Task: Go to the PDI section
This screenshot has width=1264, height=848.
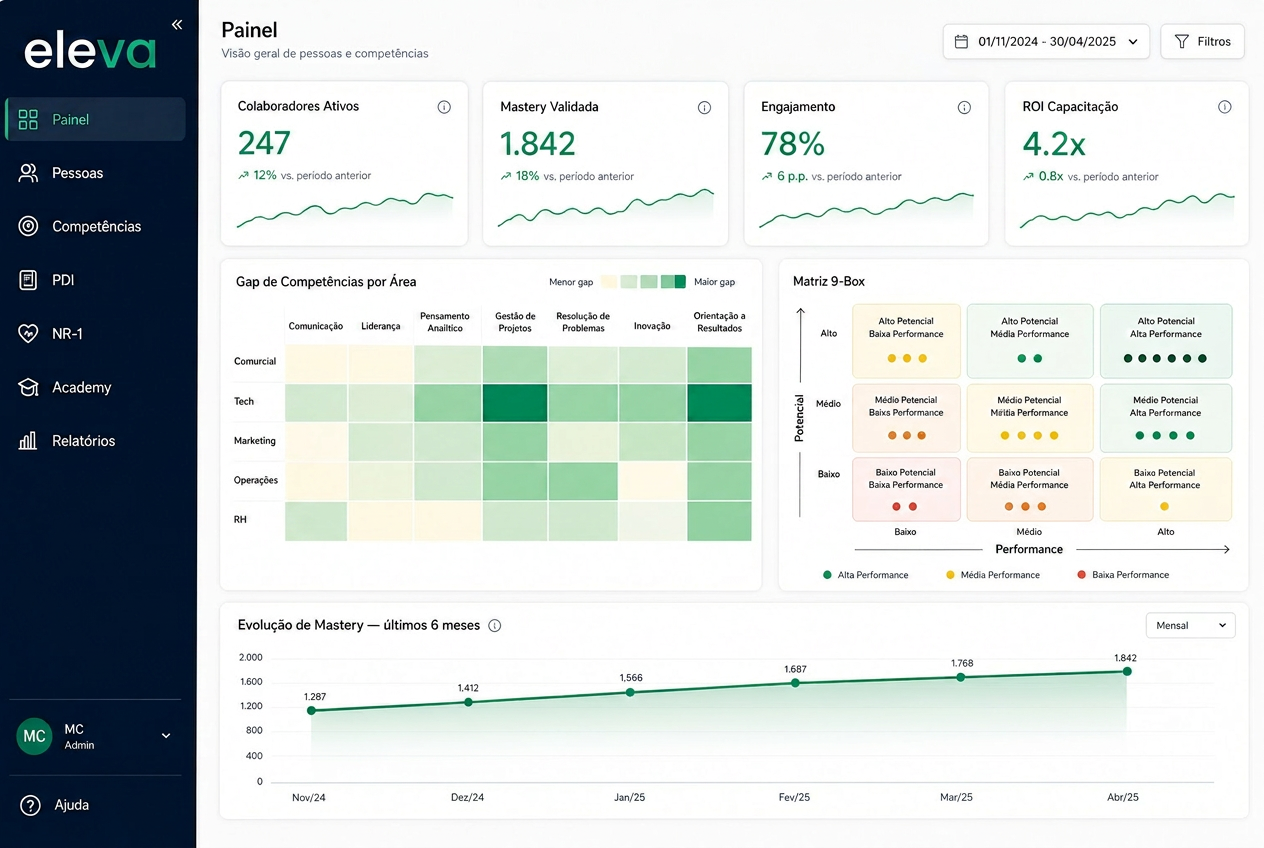Action: point(95,280)
